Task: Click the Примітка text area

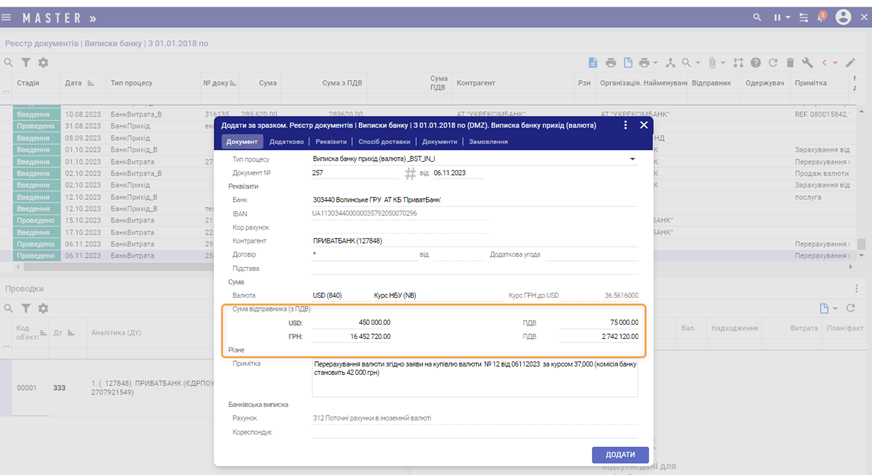Action: pos(474,378)
